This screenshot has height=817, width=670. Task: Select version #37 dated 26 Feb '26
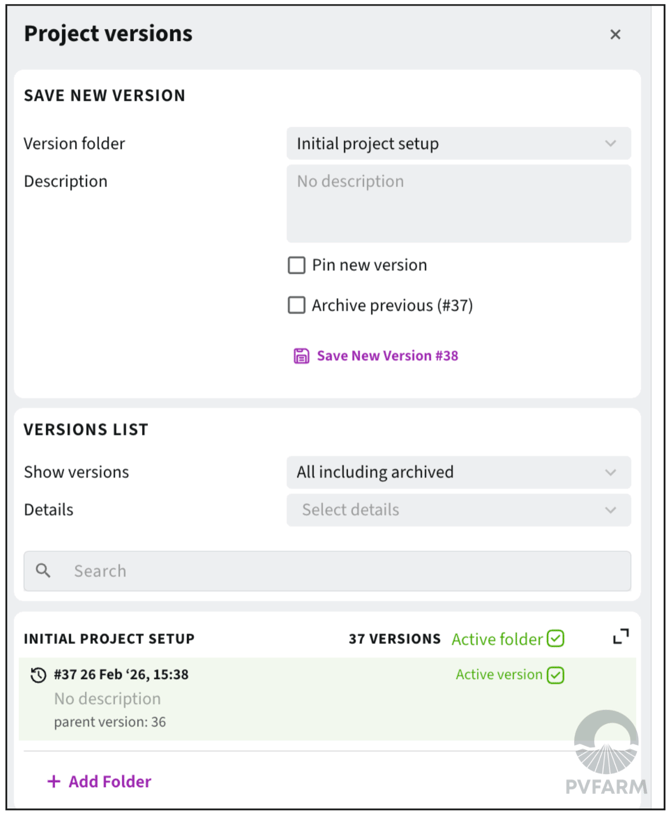[x=121, y=675]
